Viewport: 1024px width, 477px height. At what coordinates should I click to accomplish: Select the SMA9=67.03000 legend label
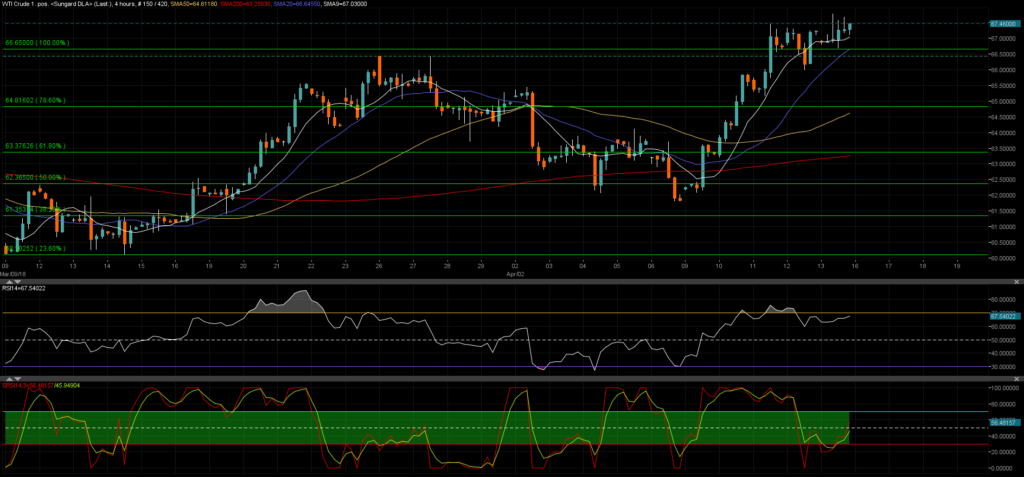(345, 4)
